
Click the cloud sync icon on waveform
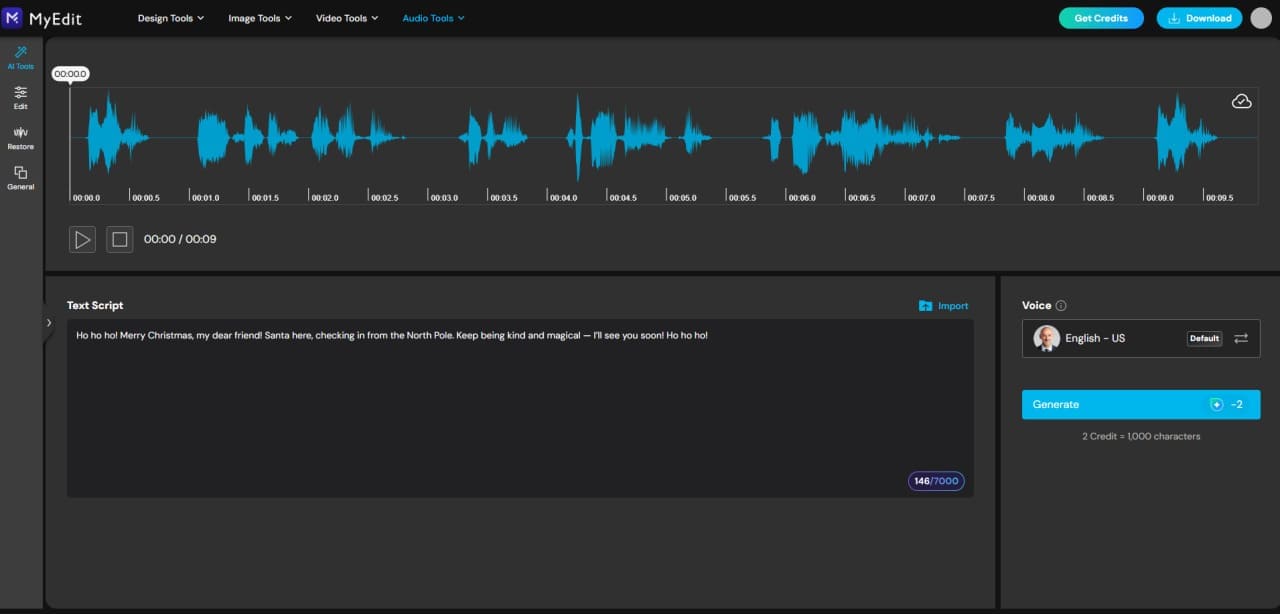[1241, 101]
